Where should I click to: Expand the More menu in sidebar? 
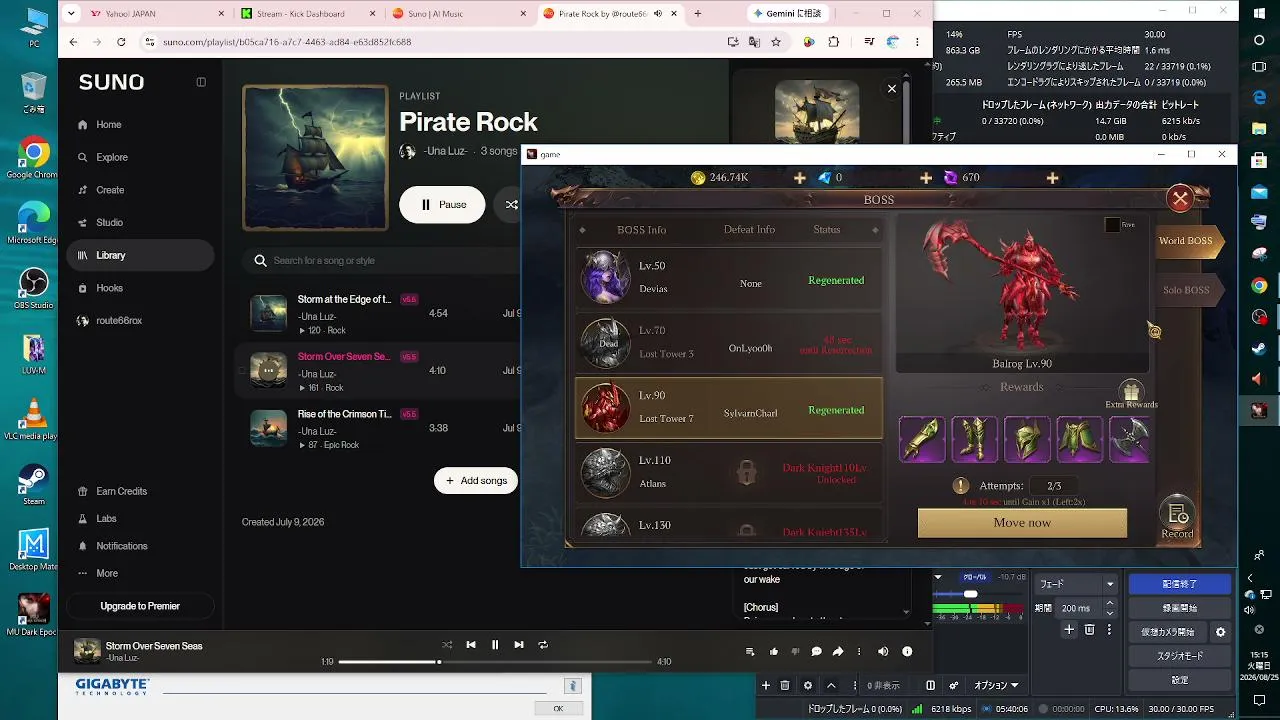pos(140,573)
